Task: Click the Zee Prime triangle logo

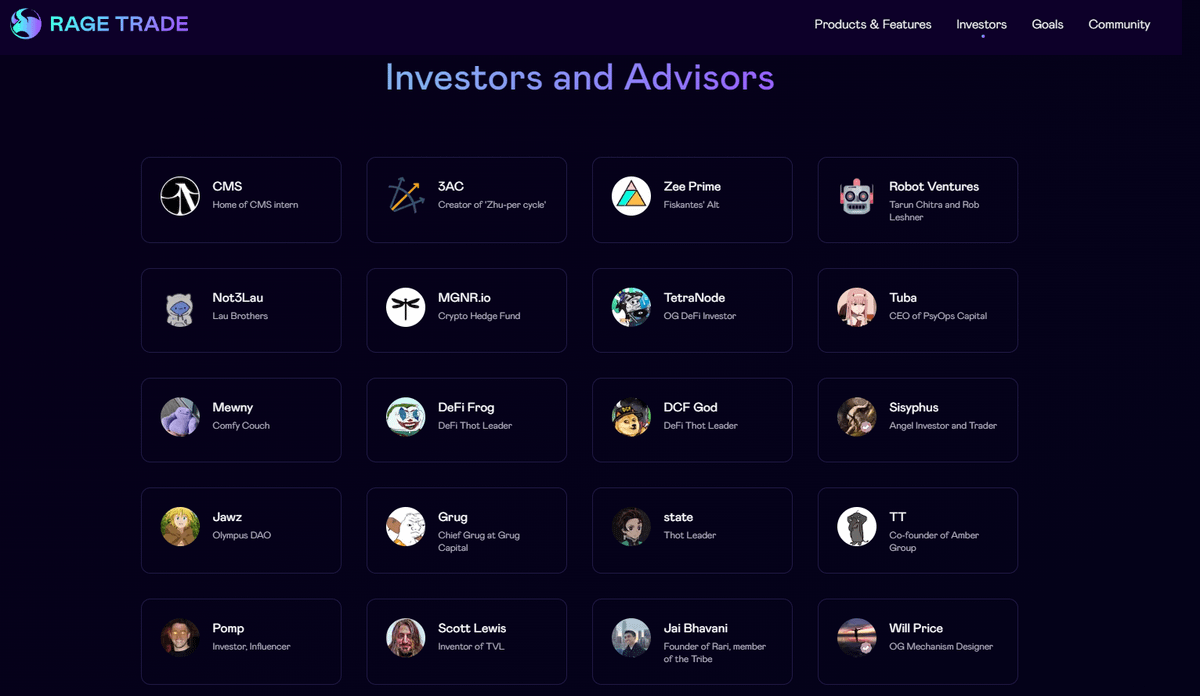Action: [x=631, y=196]
